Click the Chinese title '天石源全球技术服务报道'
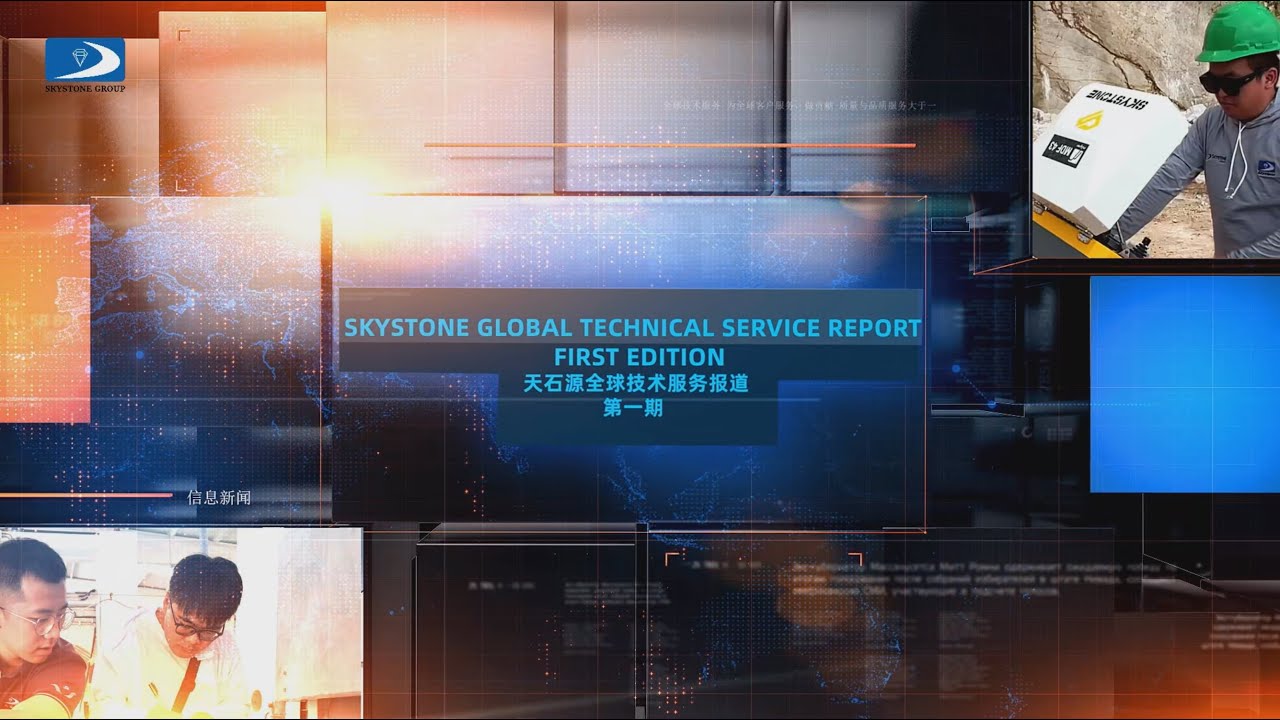Screen dimensions: 1280x720 [x=636, y=384]
